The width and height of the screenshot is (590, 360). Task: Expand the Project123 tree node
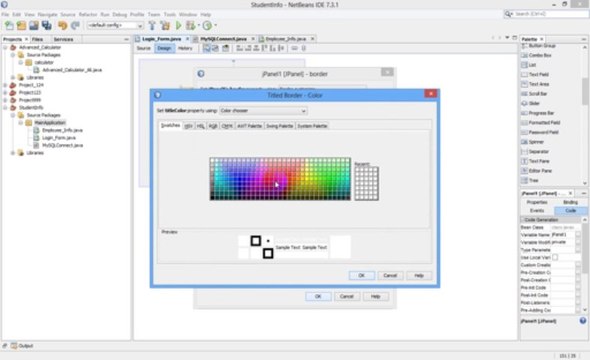pos(5,93)
